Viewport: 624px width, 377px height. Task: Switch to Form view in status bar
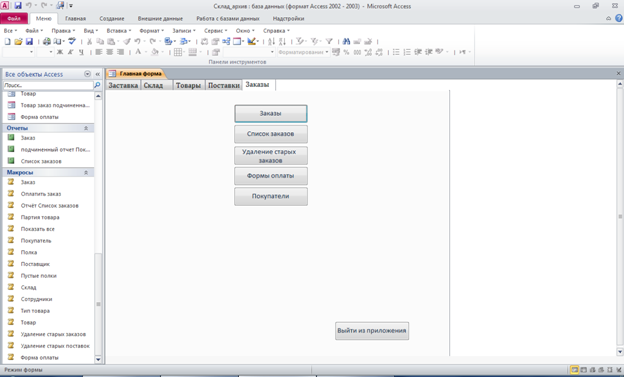pos(574,370)
